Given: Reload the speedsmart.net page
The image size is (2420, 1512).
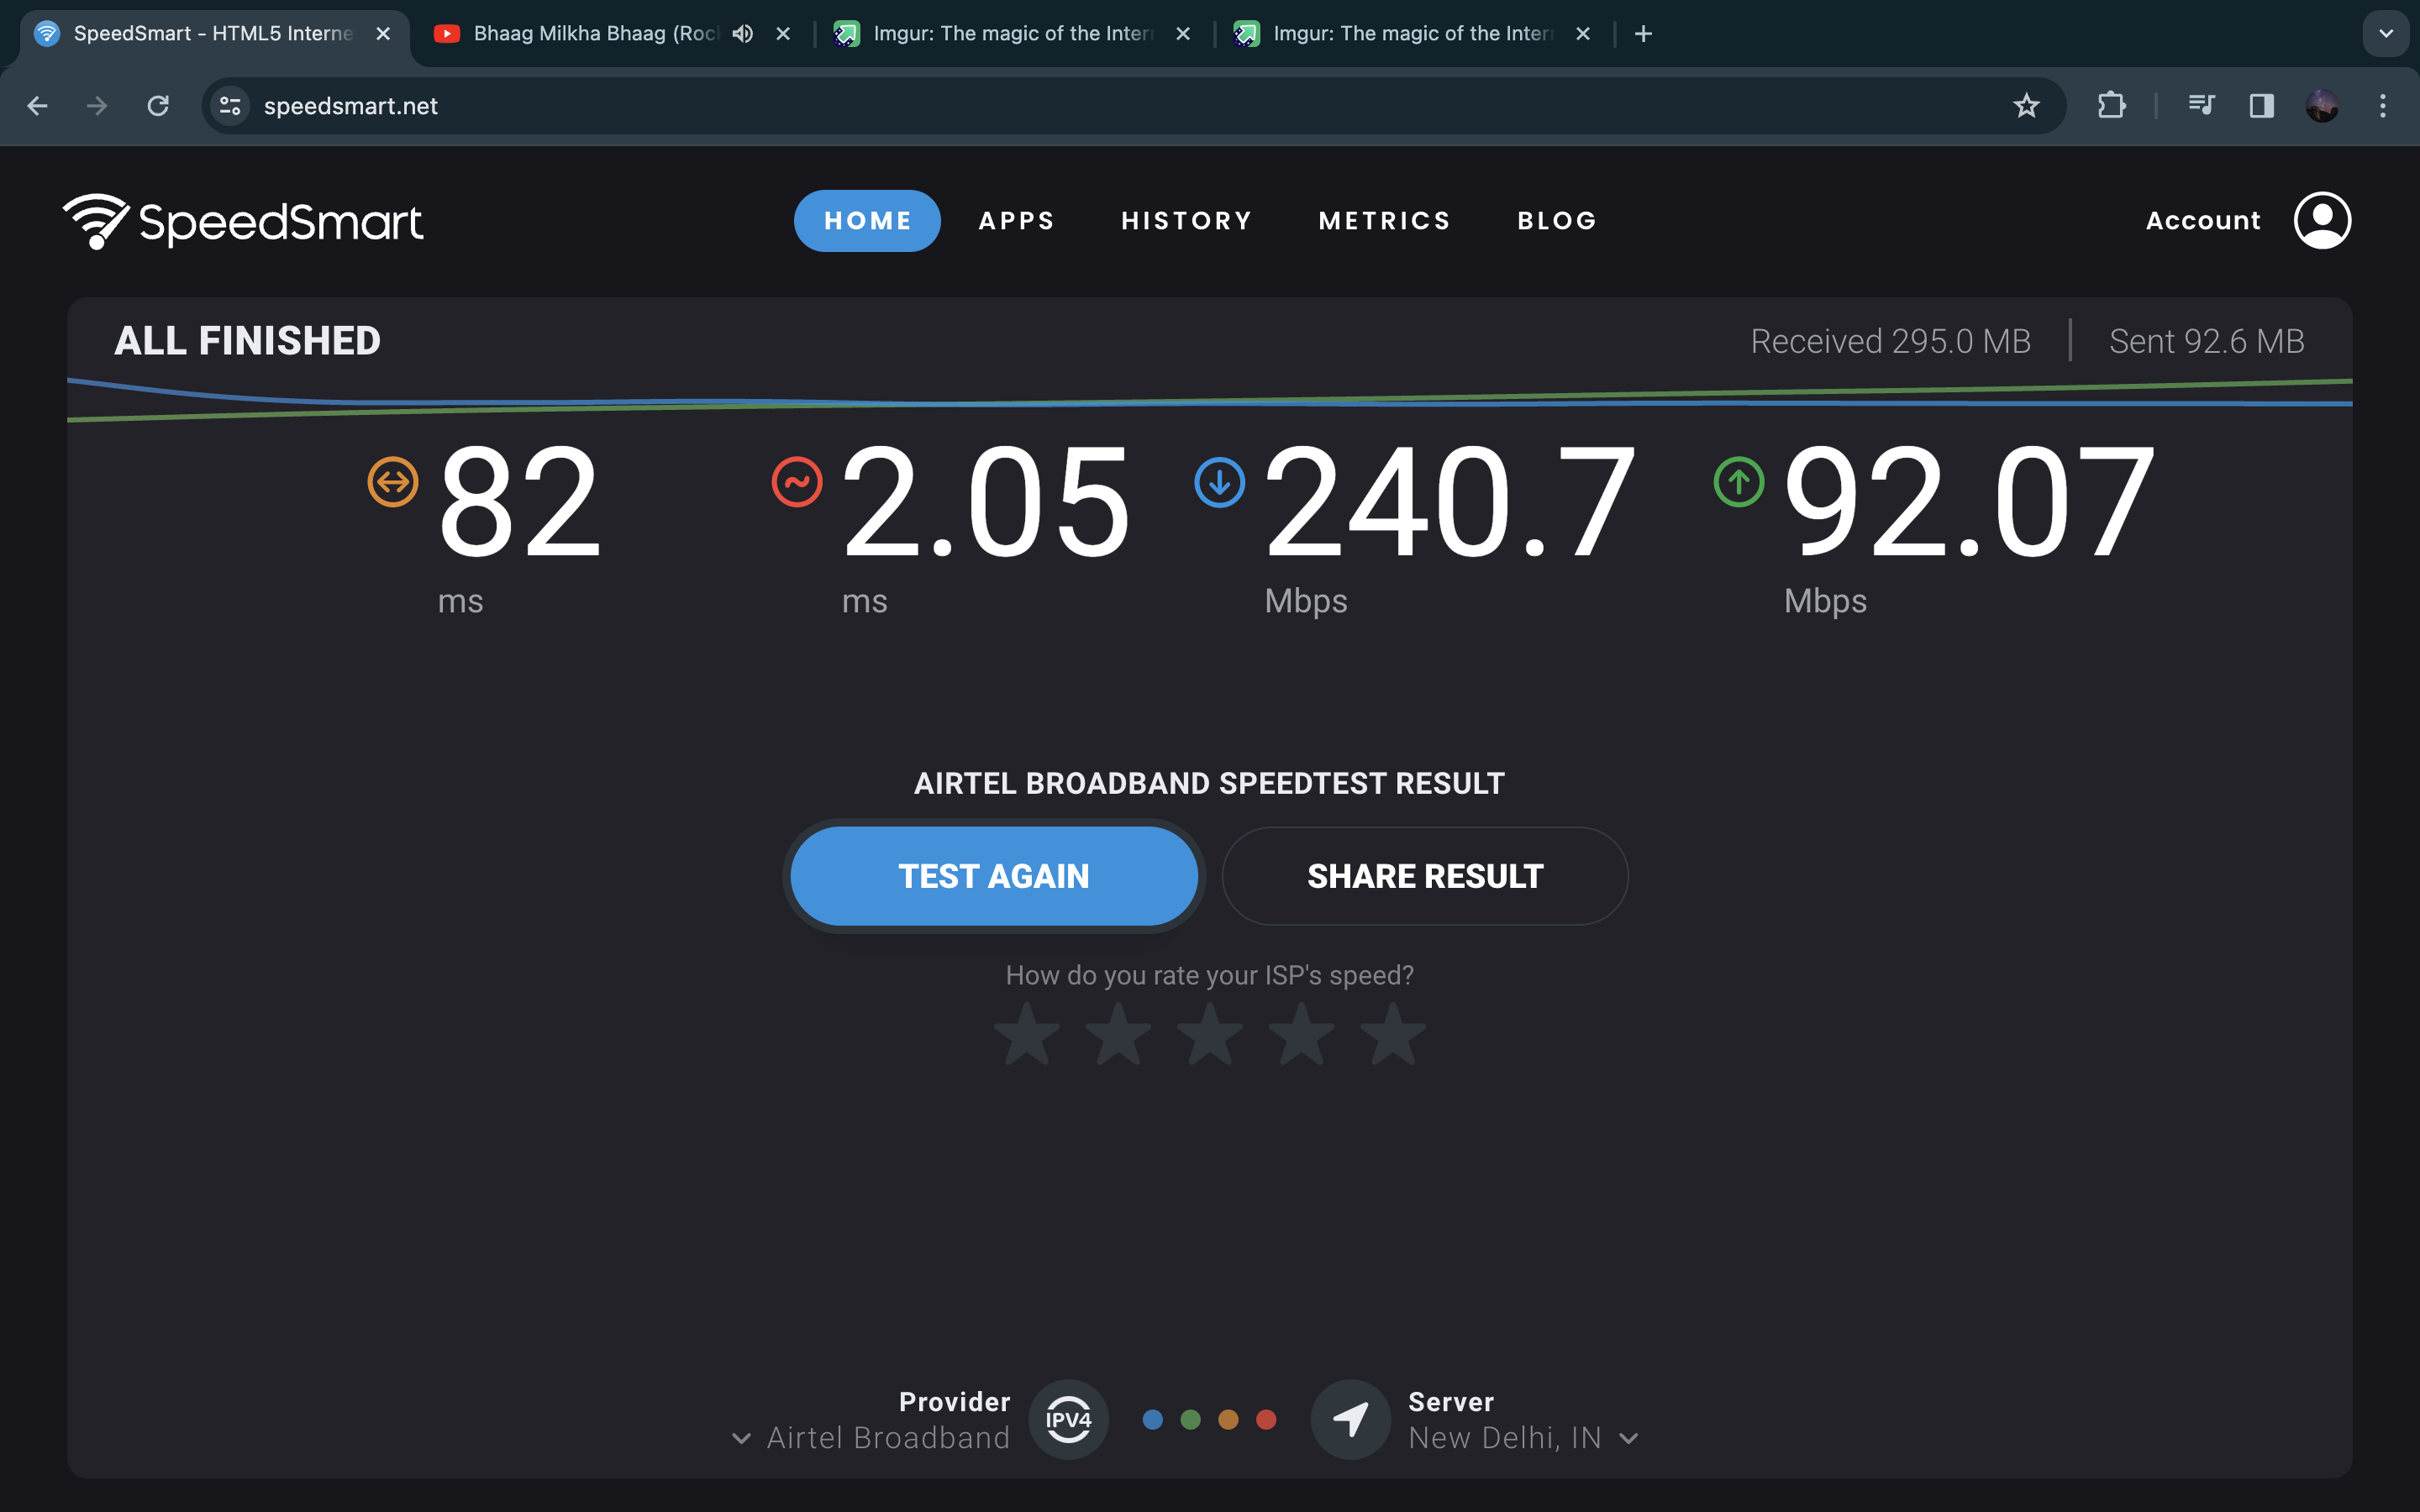Looking at the screenshot, I should pos(158,106).
